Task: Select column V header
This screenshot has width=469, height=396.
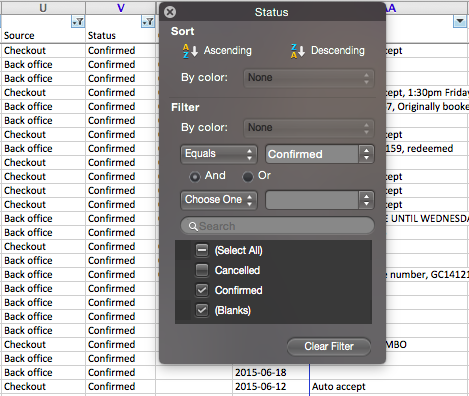Action: 121,7
